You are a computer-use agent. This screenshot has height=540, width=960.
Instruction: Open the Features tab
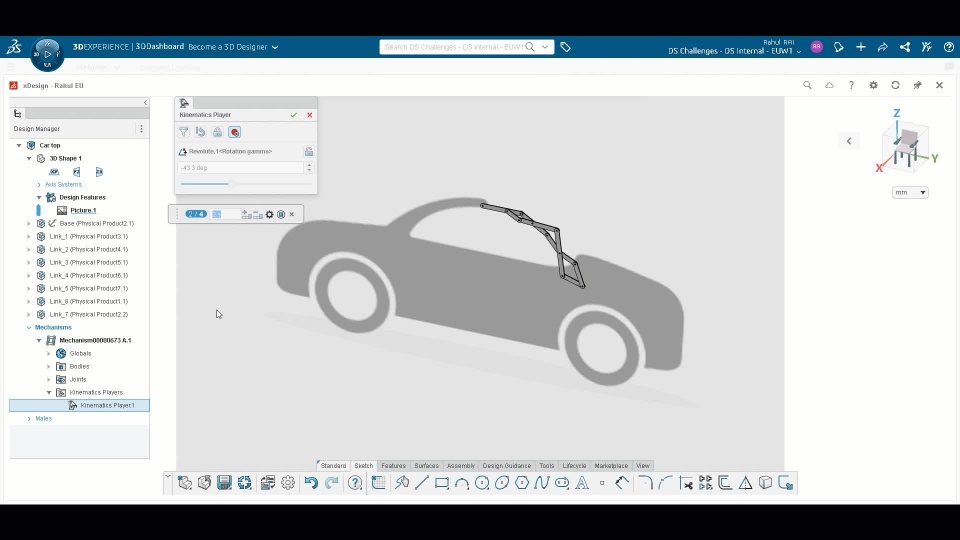tap(393, 465)
